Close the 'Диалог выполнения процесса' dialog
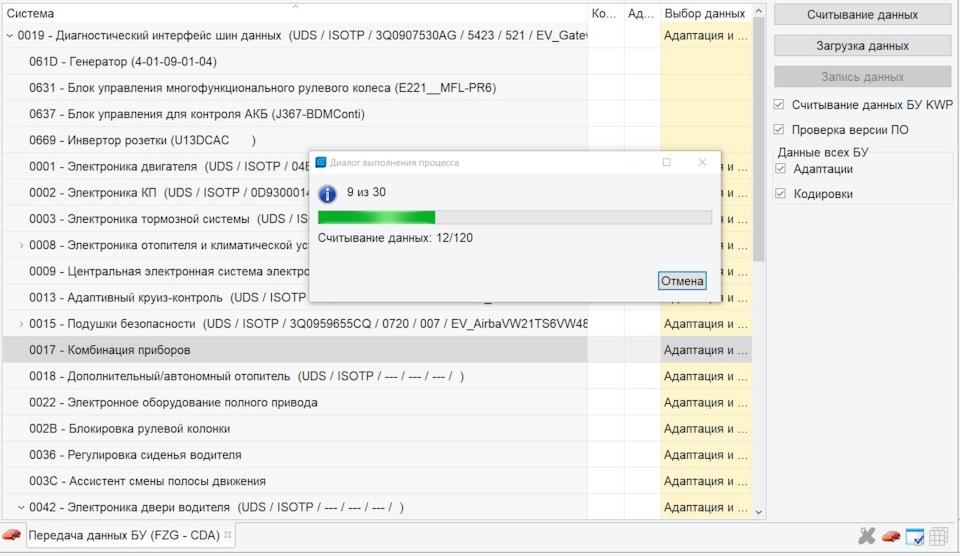The width and height of the screenshot is (960, 556). coord(702,162)
